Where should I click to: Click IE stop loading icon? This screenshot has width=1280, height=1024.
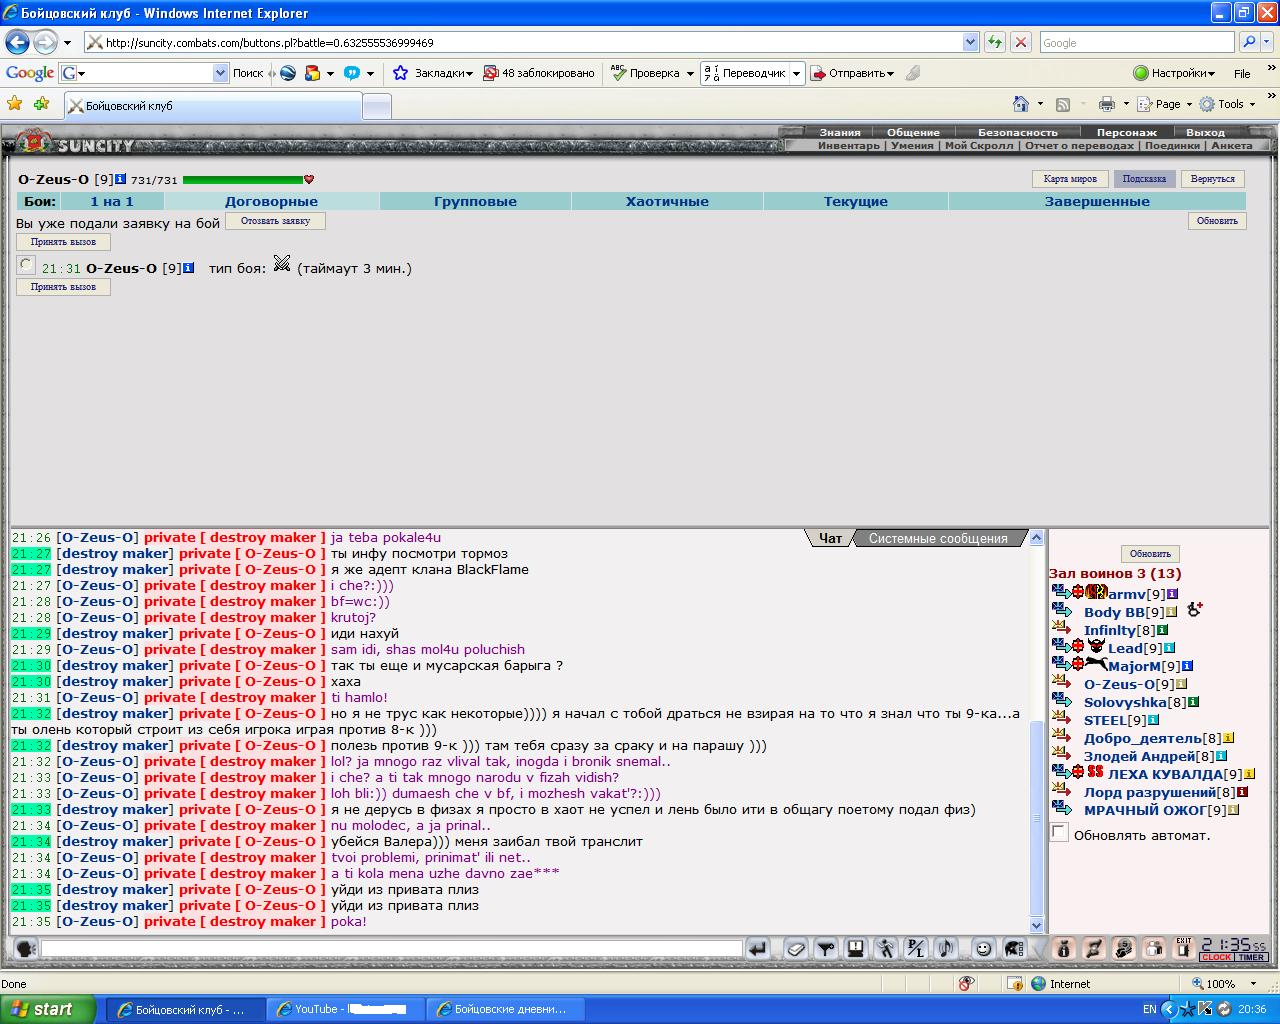pos(1021,42)
